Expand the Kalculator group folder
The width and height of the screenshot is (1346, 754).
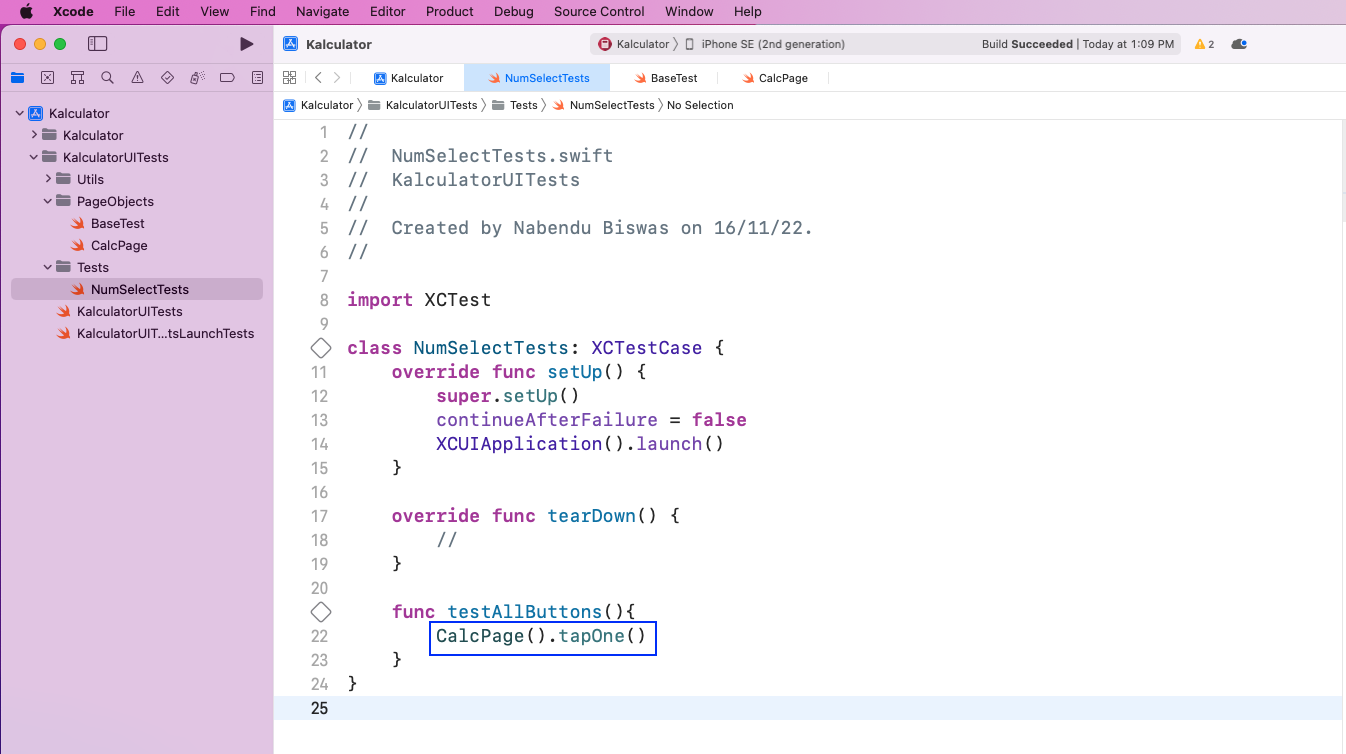[x=34, y=135]
